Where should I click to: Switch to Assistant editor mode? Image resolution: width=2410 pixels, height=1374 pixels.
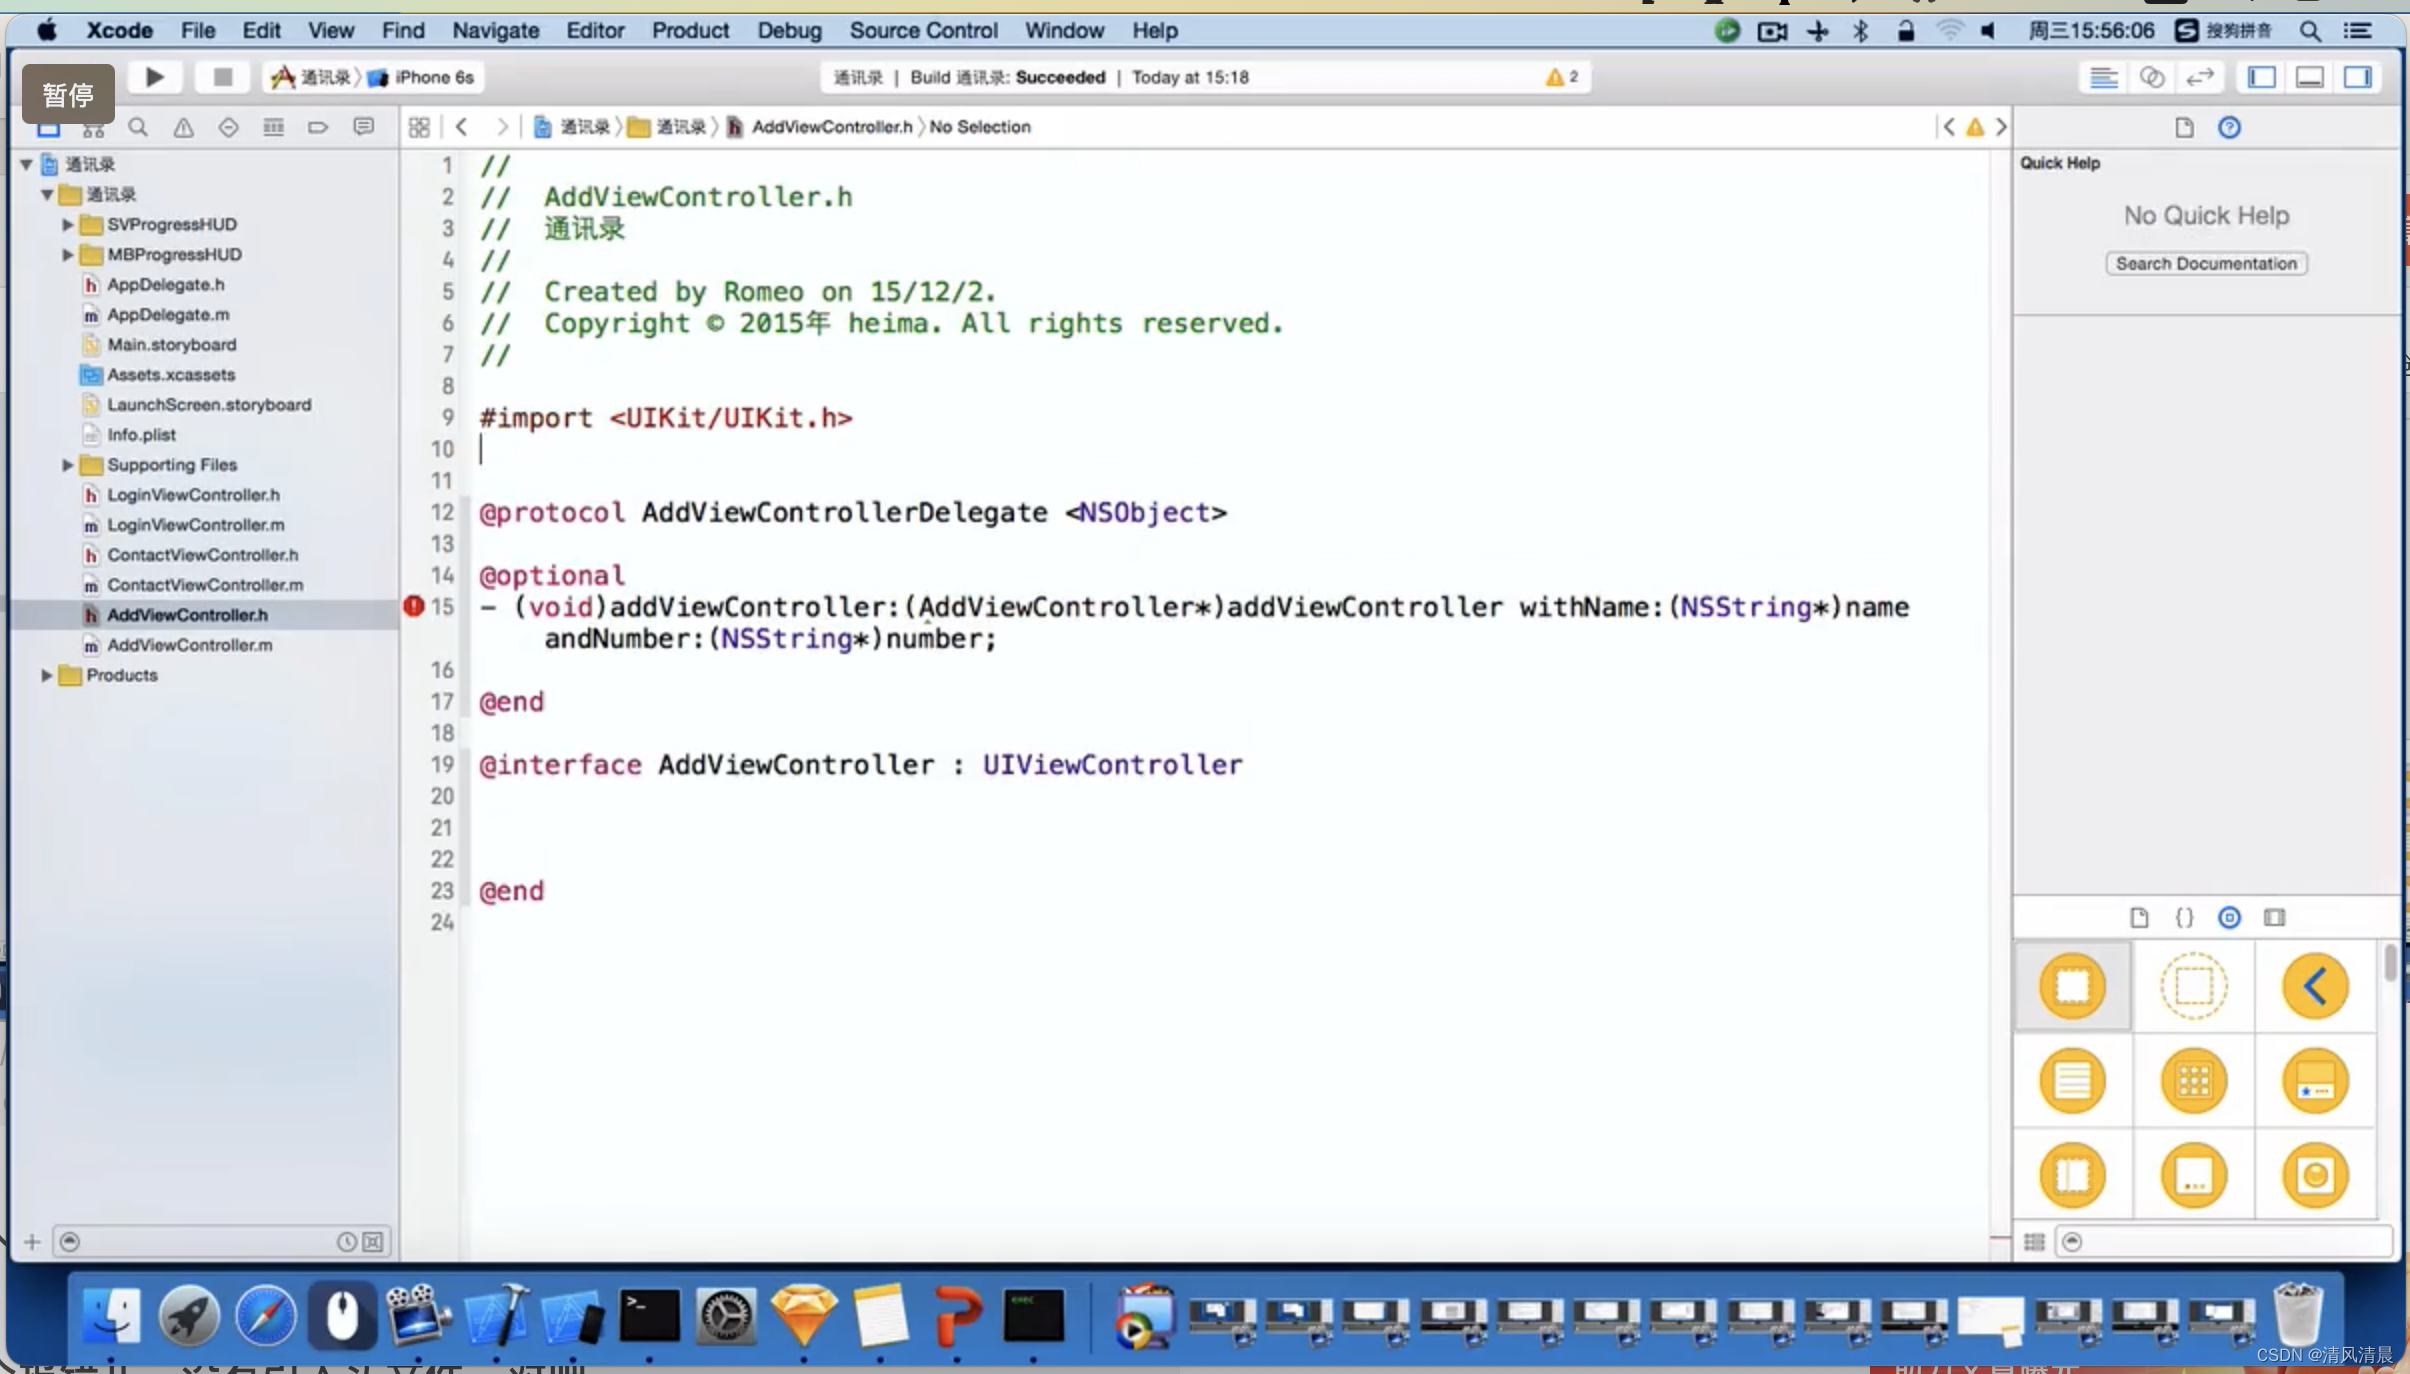tap(2152, 77)
